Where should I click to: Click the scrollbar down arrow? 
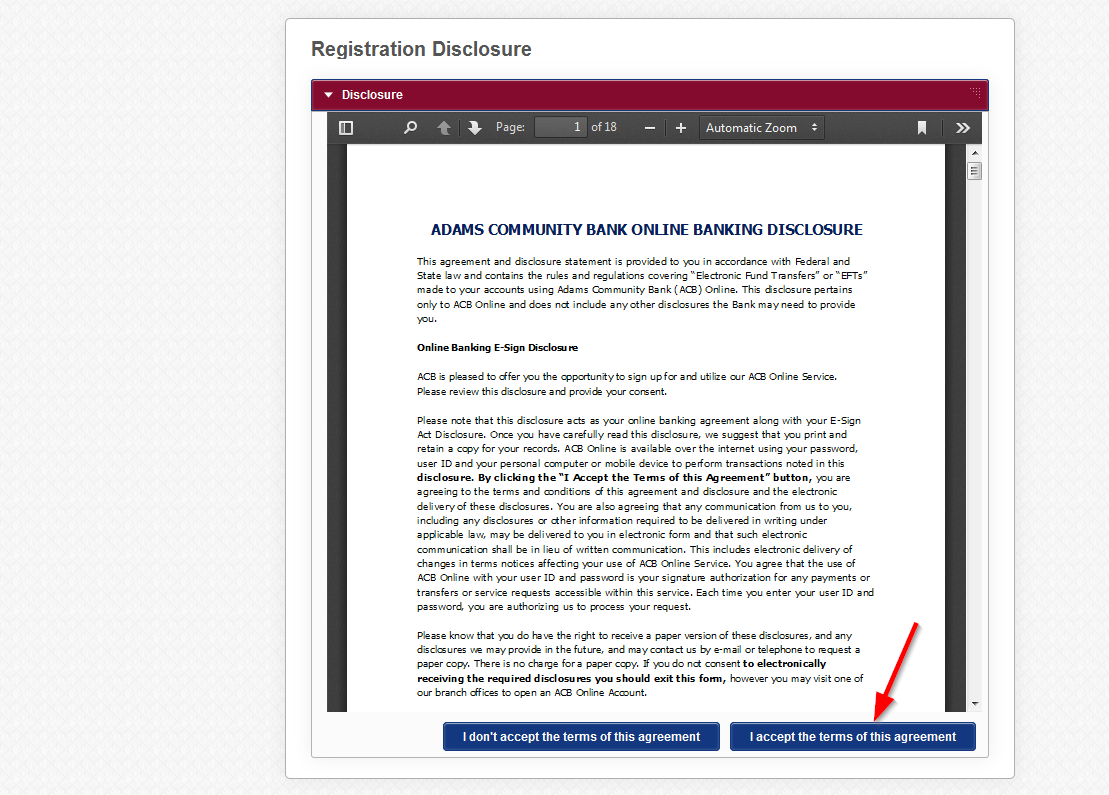pyautogui.click(x=975, y=703)
